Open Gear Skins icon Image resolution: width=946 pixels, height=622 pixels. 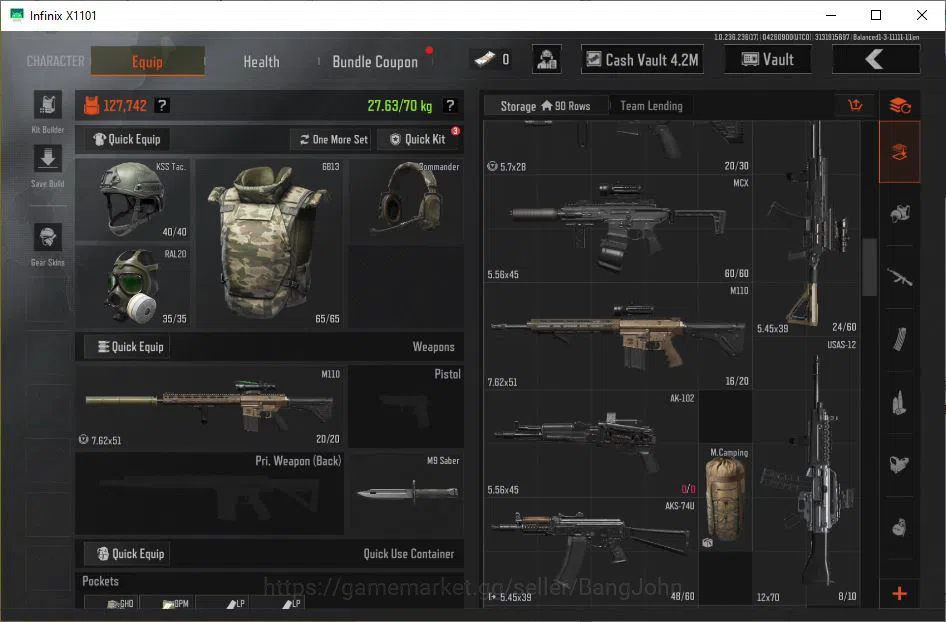pos(48,238)
